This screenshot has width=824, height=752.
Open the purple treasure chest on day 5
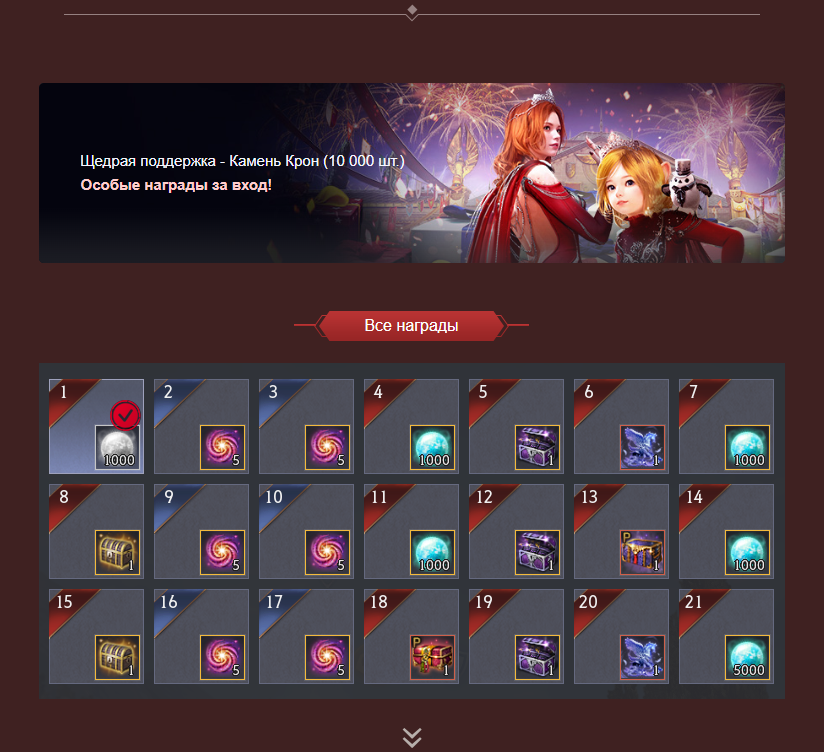coord(538,447)
